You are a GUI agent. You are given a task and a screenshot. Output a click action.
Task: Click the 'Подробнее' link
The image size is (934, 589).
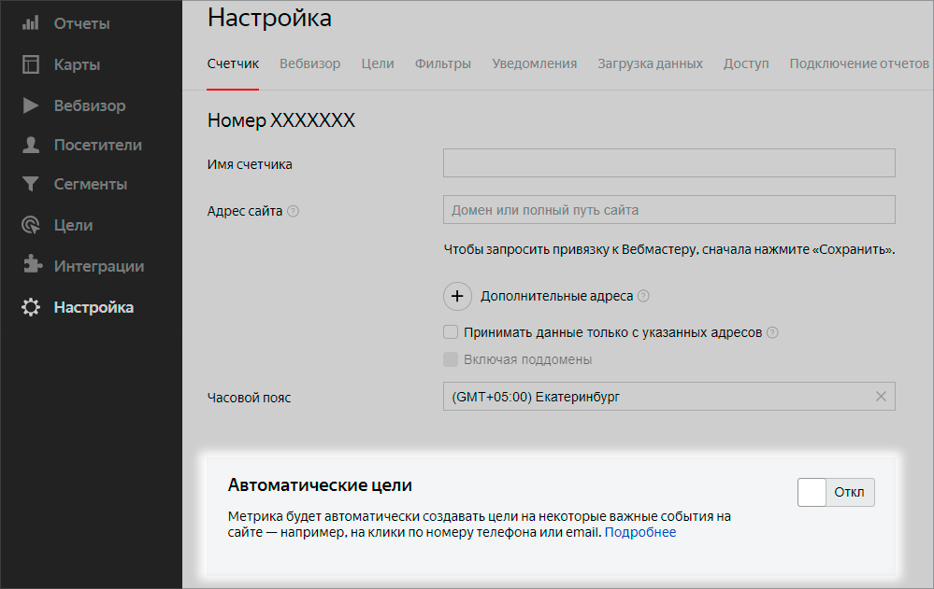tap(640, 532)
